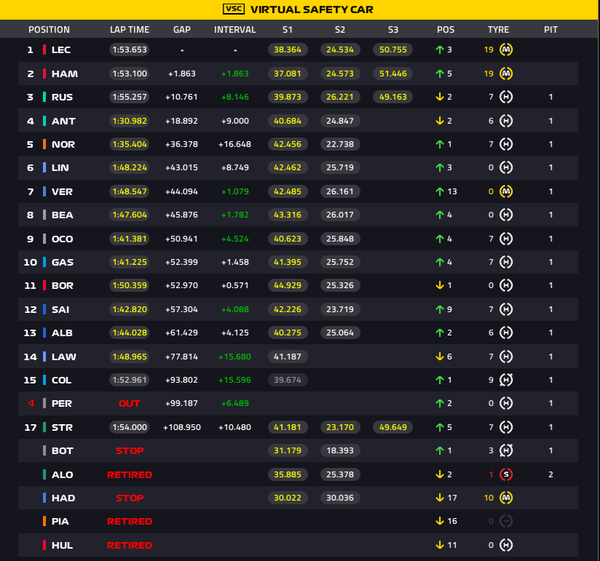Viewport: 600px width, 561px height.
Task: Click LAW's interval +15.680
Action: tap(235, 357)
